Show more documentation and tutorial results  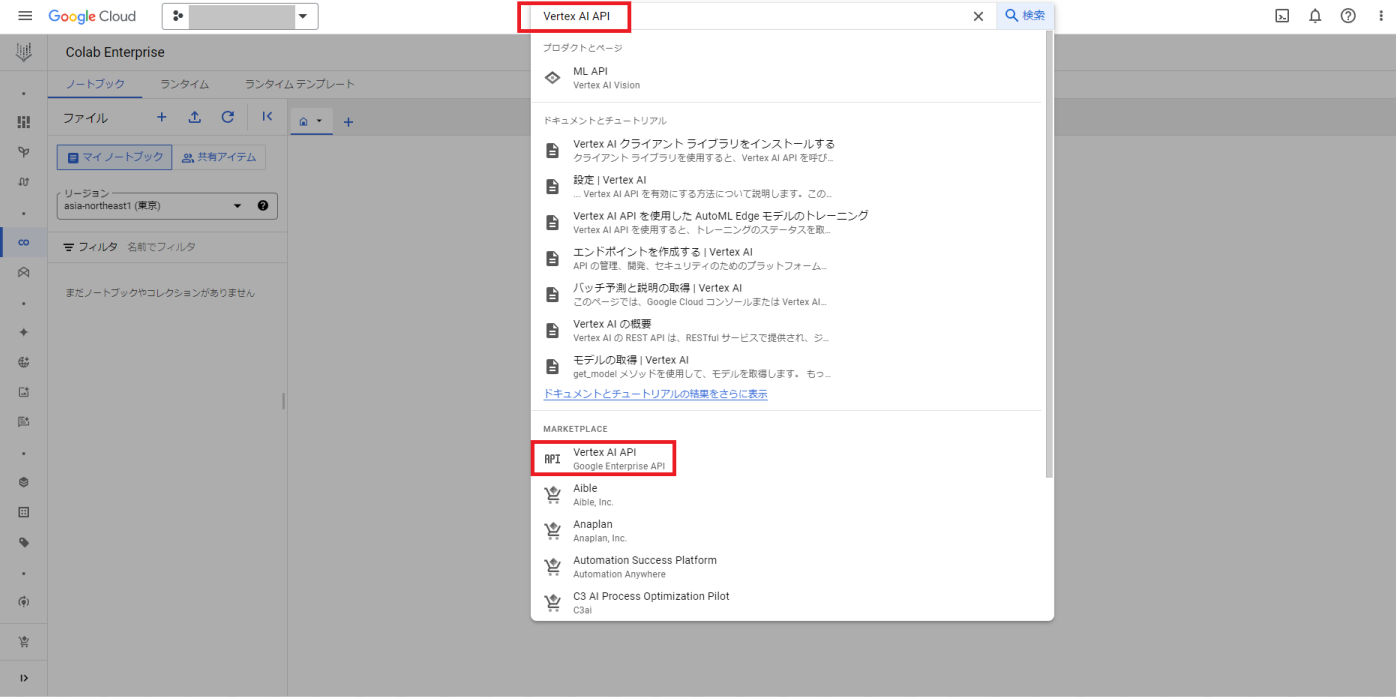coord(654,394)
